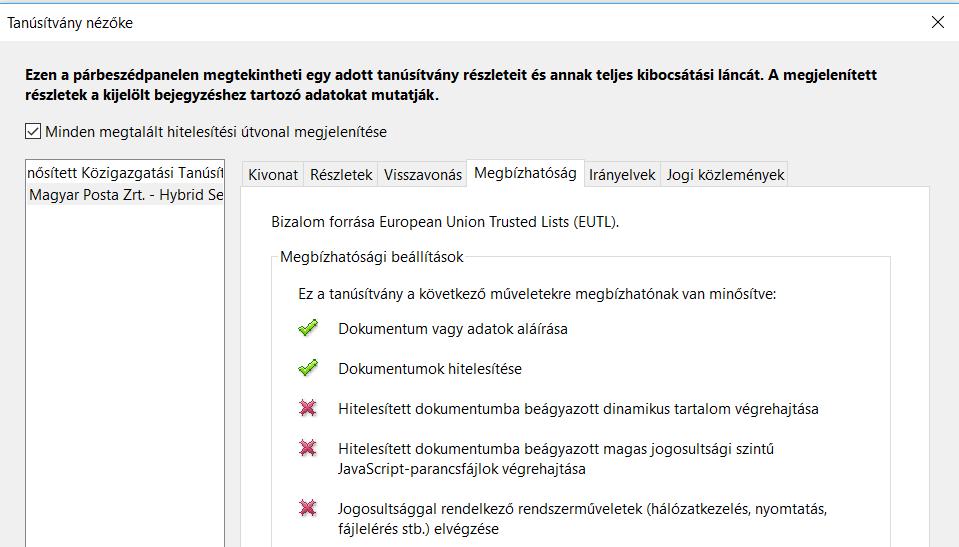Close the Tanúsítvány nézőke dialog

point(938,23)
